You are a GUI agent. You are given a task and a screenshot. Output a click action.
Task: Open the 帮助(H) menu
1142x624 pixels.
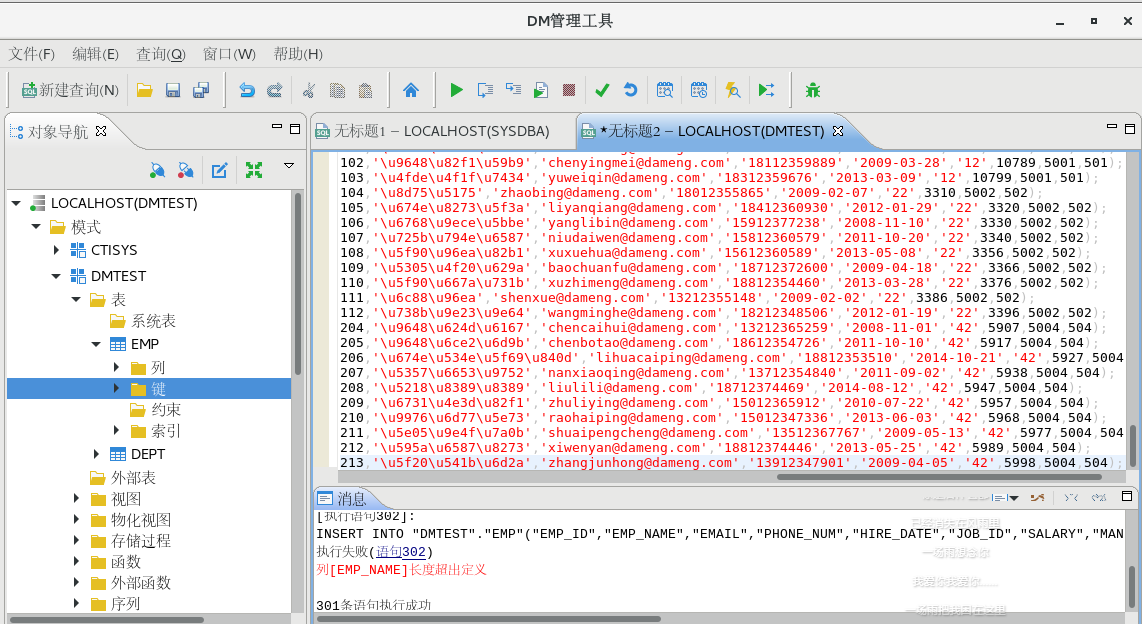(298, 54)
